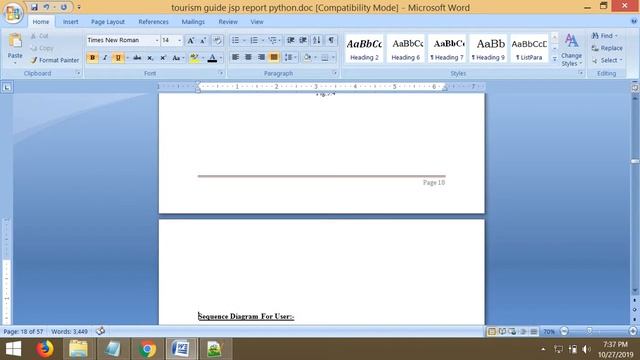Apply numbered list
This screenshot has height=360, width=640.
[x=254, y=40]
